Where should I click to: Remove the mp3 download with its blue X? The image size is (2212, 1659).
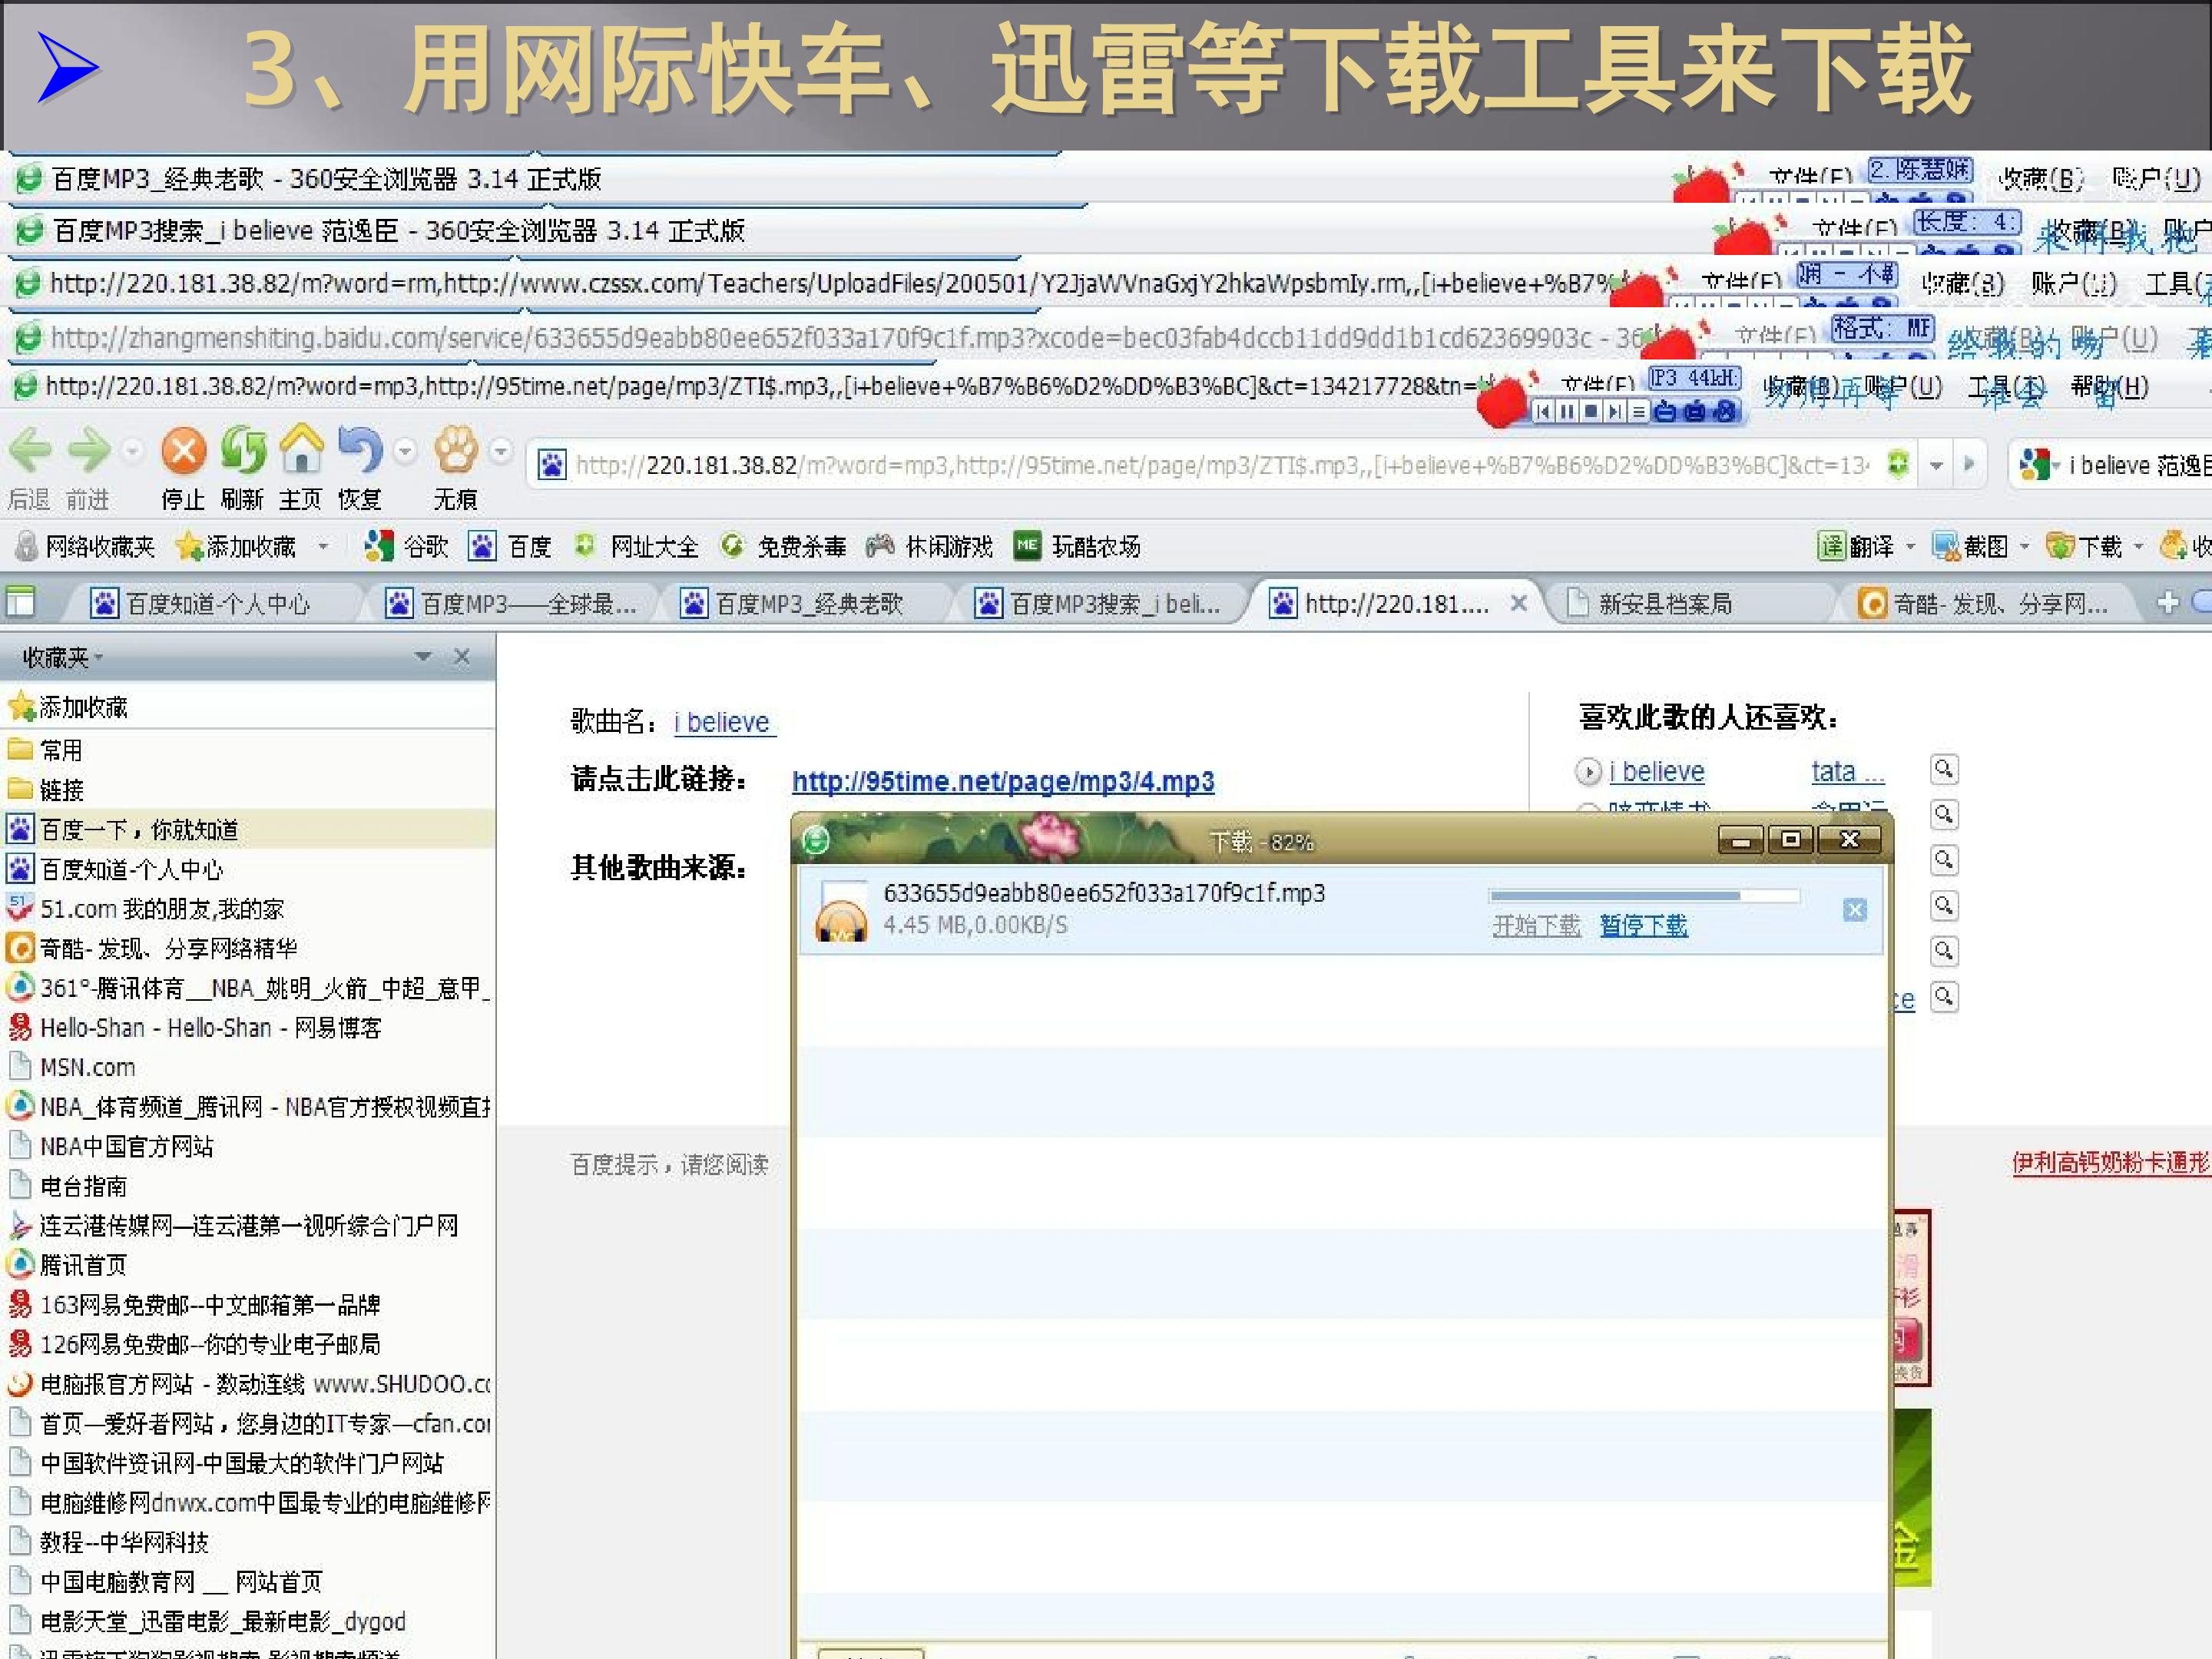pyautogui.click(x=1855, y=909)
